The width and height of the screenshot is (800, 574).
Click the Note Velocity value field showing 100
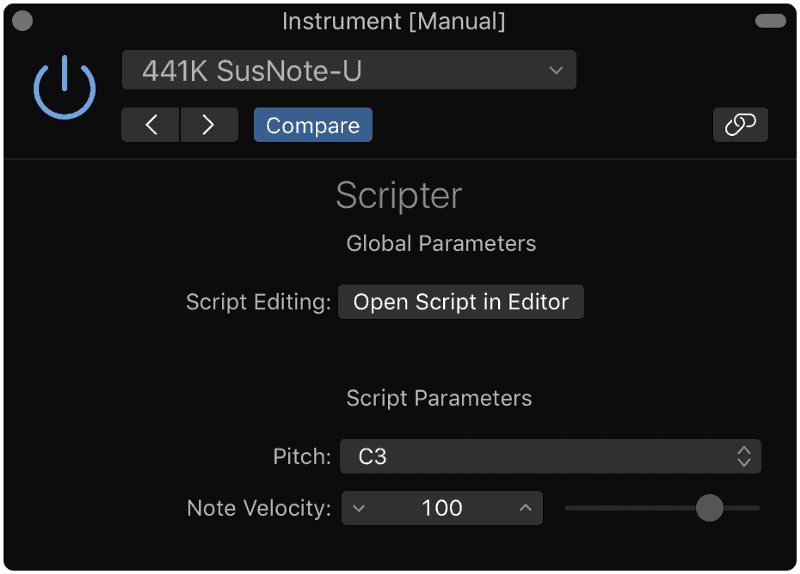[x=442, y=508]
